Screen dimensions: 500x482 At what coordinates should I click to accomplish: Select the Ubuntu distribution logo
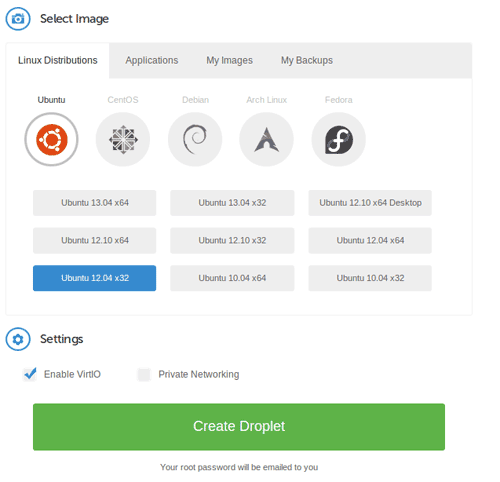(51, 139)
